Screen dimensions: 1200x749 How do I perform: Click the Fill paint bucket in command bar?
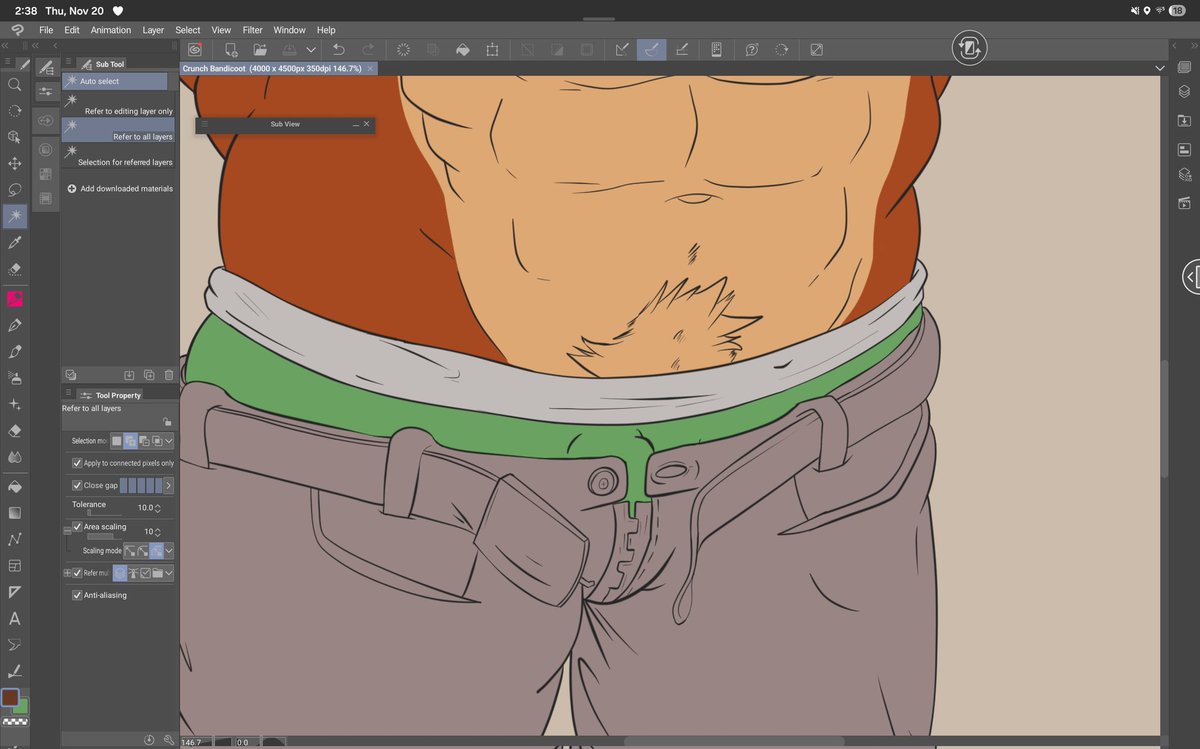click(462, 49)
